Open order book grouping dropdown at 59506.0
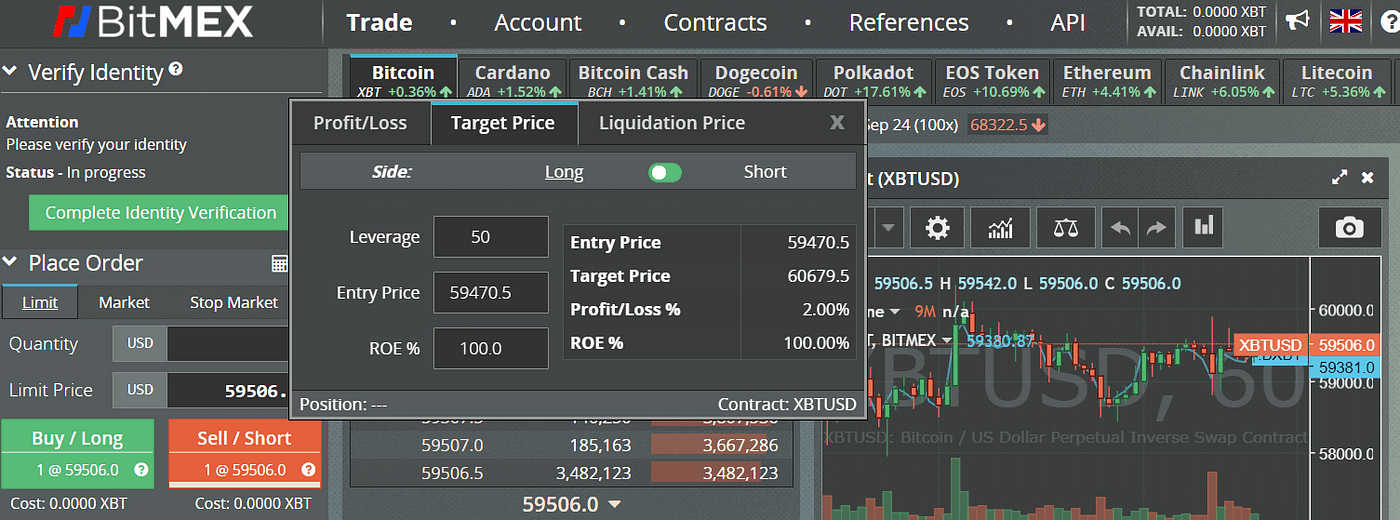This screenshot has height=520, width=1400. 615,505
